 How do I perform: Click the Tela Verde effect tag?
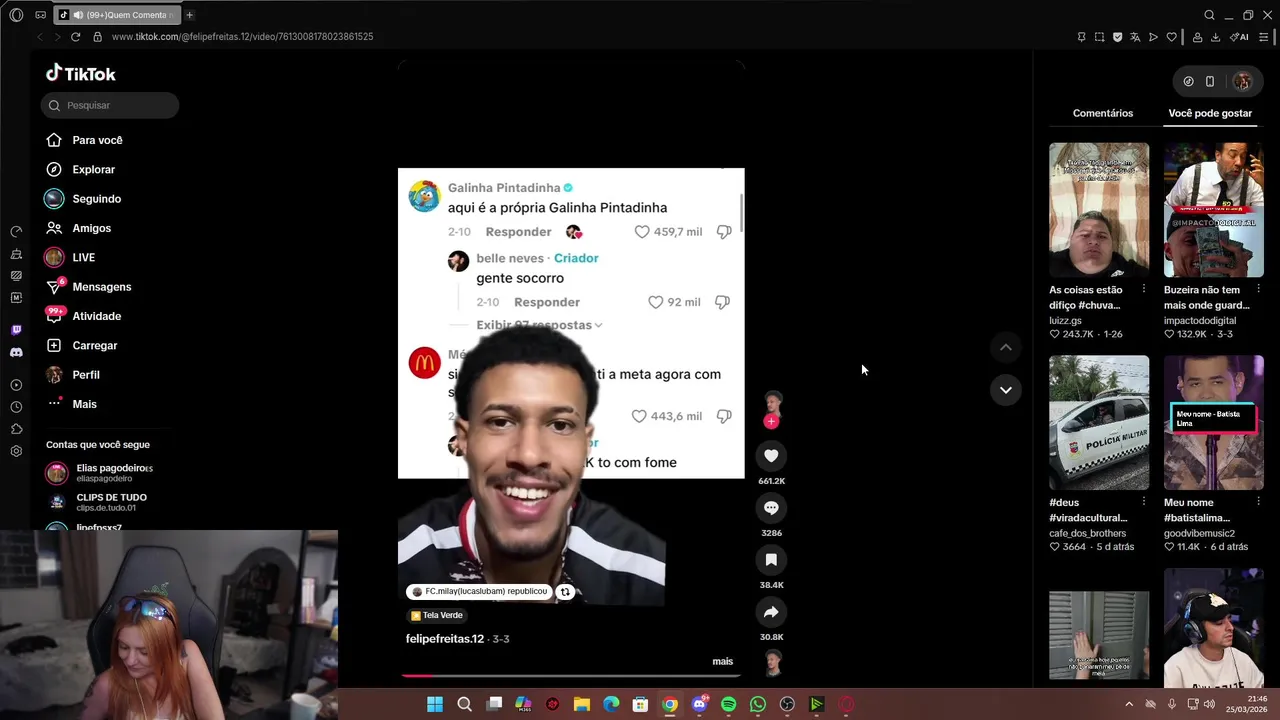coord(437,616)
